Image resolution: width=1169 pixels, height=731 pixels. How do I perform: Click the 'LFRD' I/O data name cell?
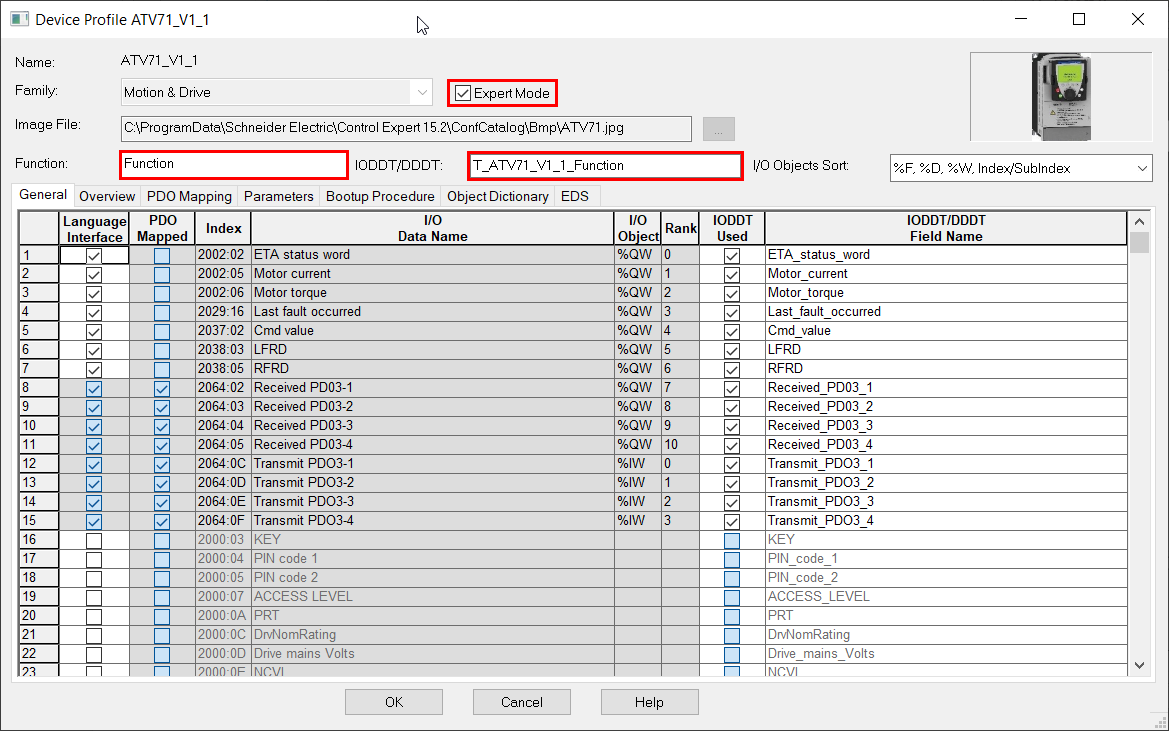pyautogui.click(x=432, y=349)
